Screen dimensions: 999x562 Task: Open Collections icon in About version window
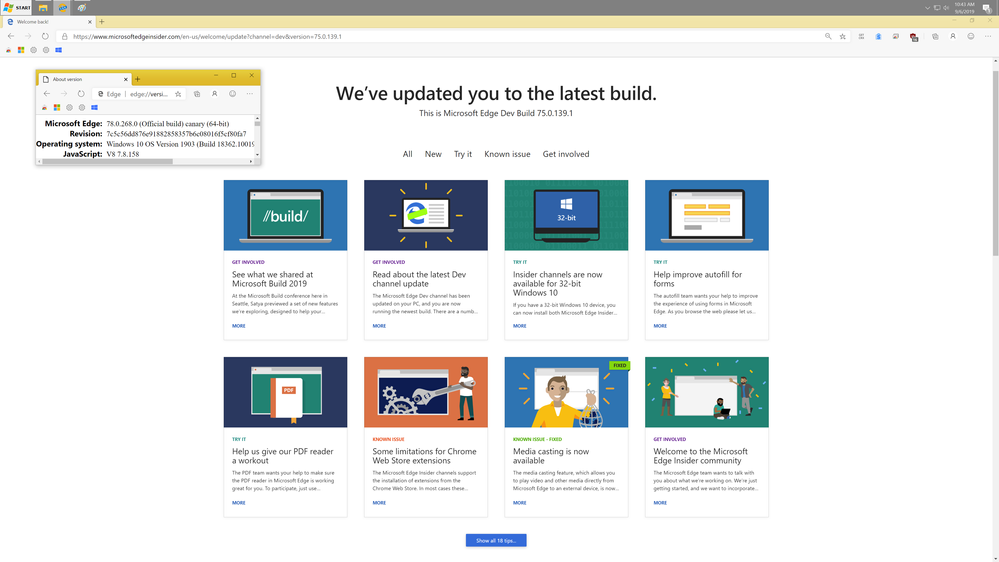(x=197, y=94)
